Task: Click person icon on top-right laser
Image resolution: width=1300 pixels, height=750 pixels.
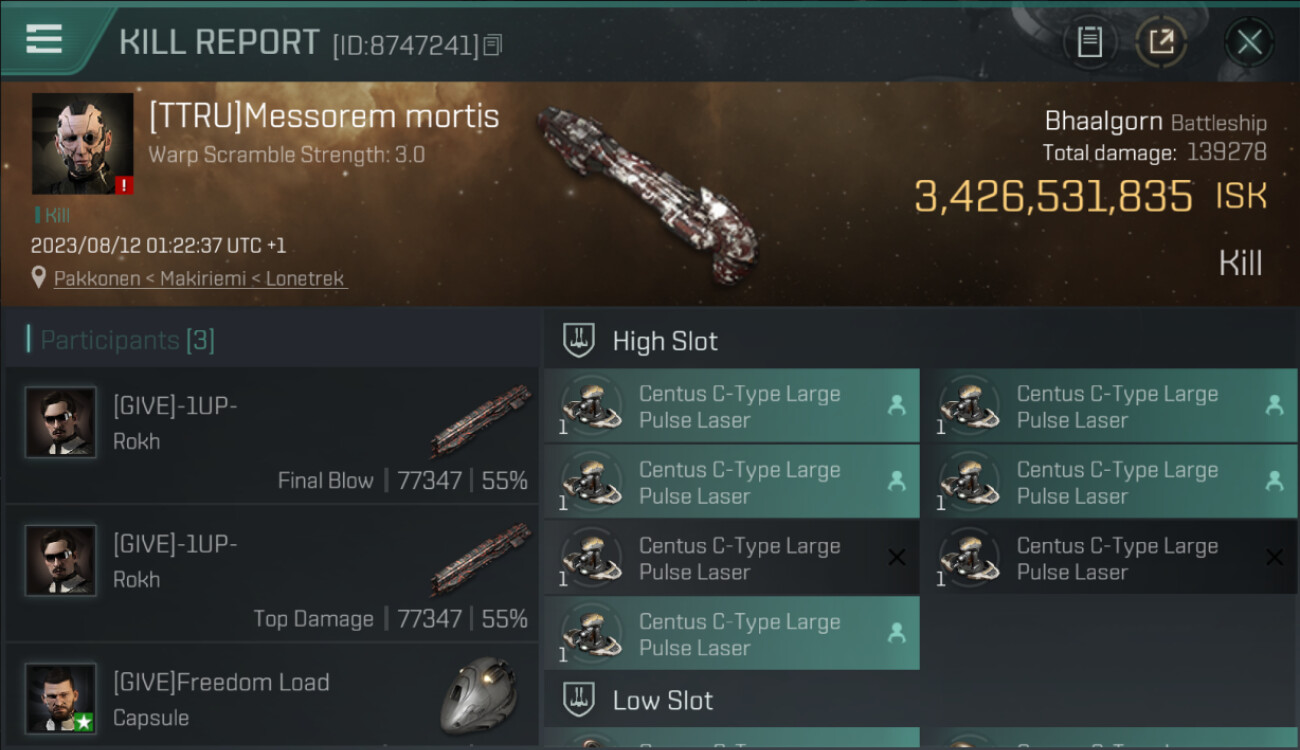Action: (1274, 405)
